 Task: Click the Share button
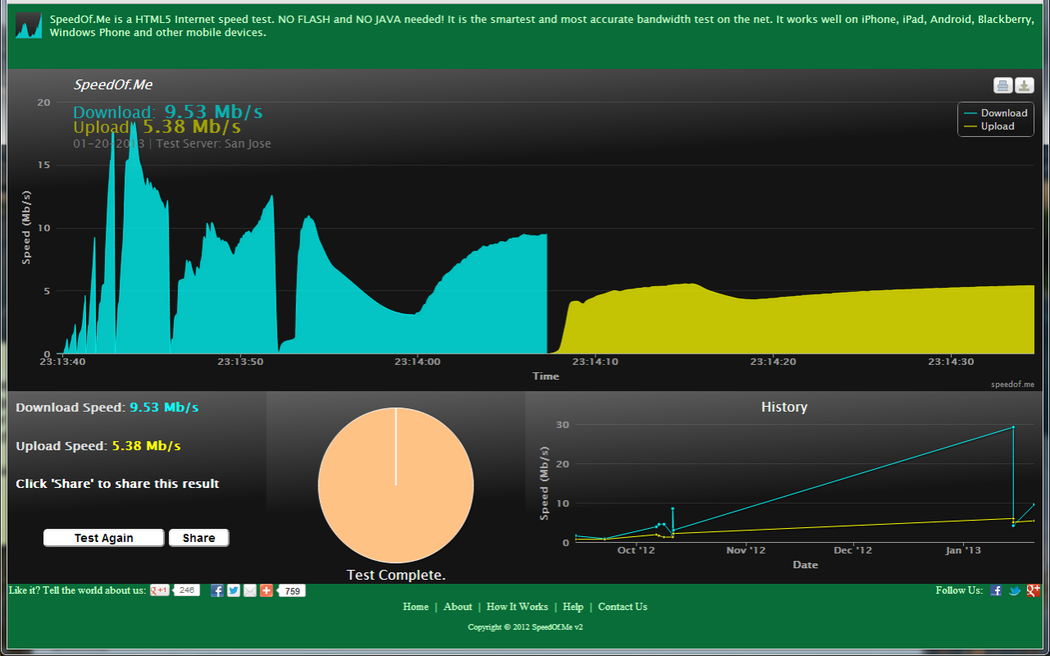point(199,538)
